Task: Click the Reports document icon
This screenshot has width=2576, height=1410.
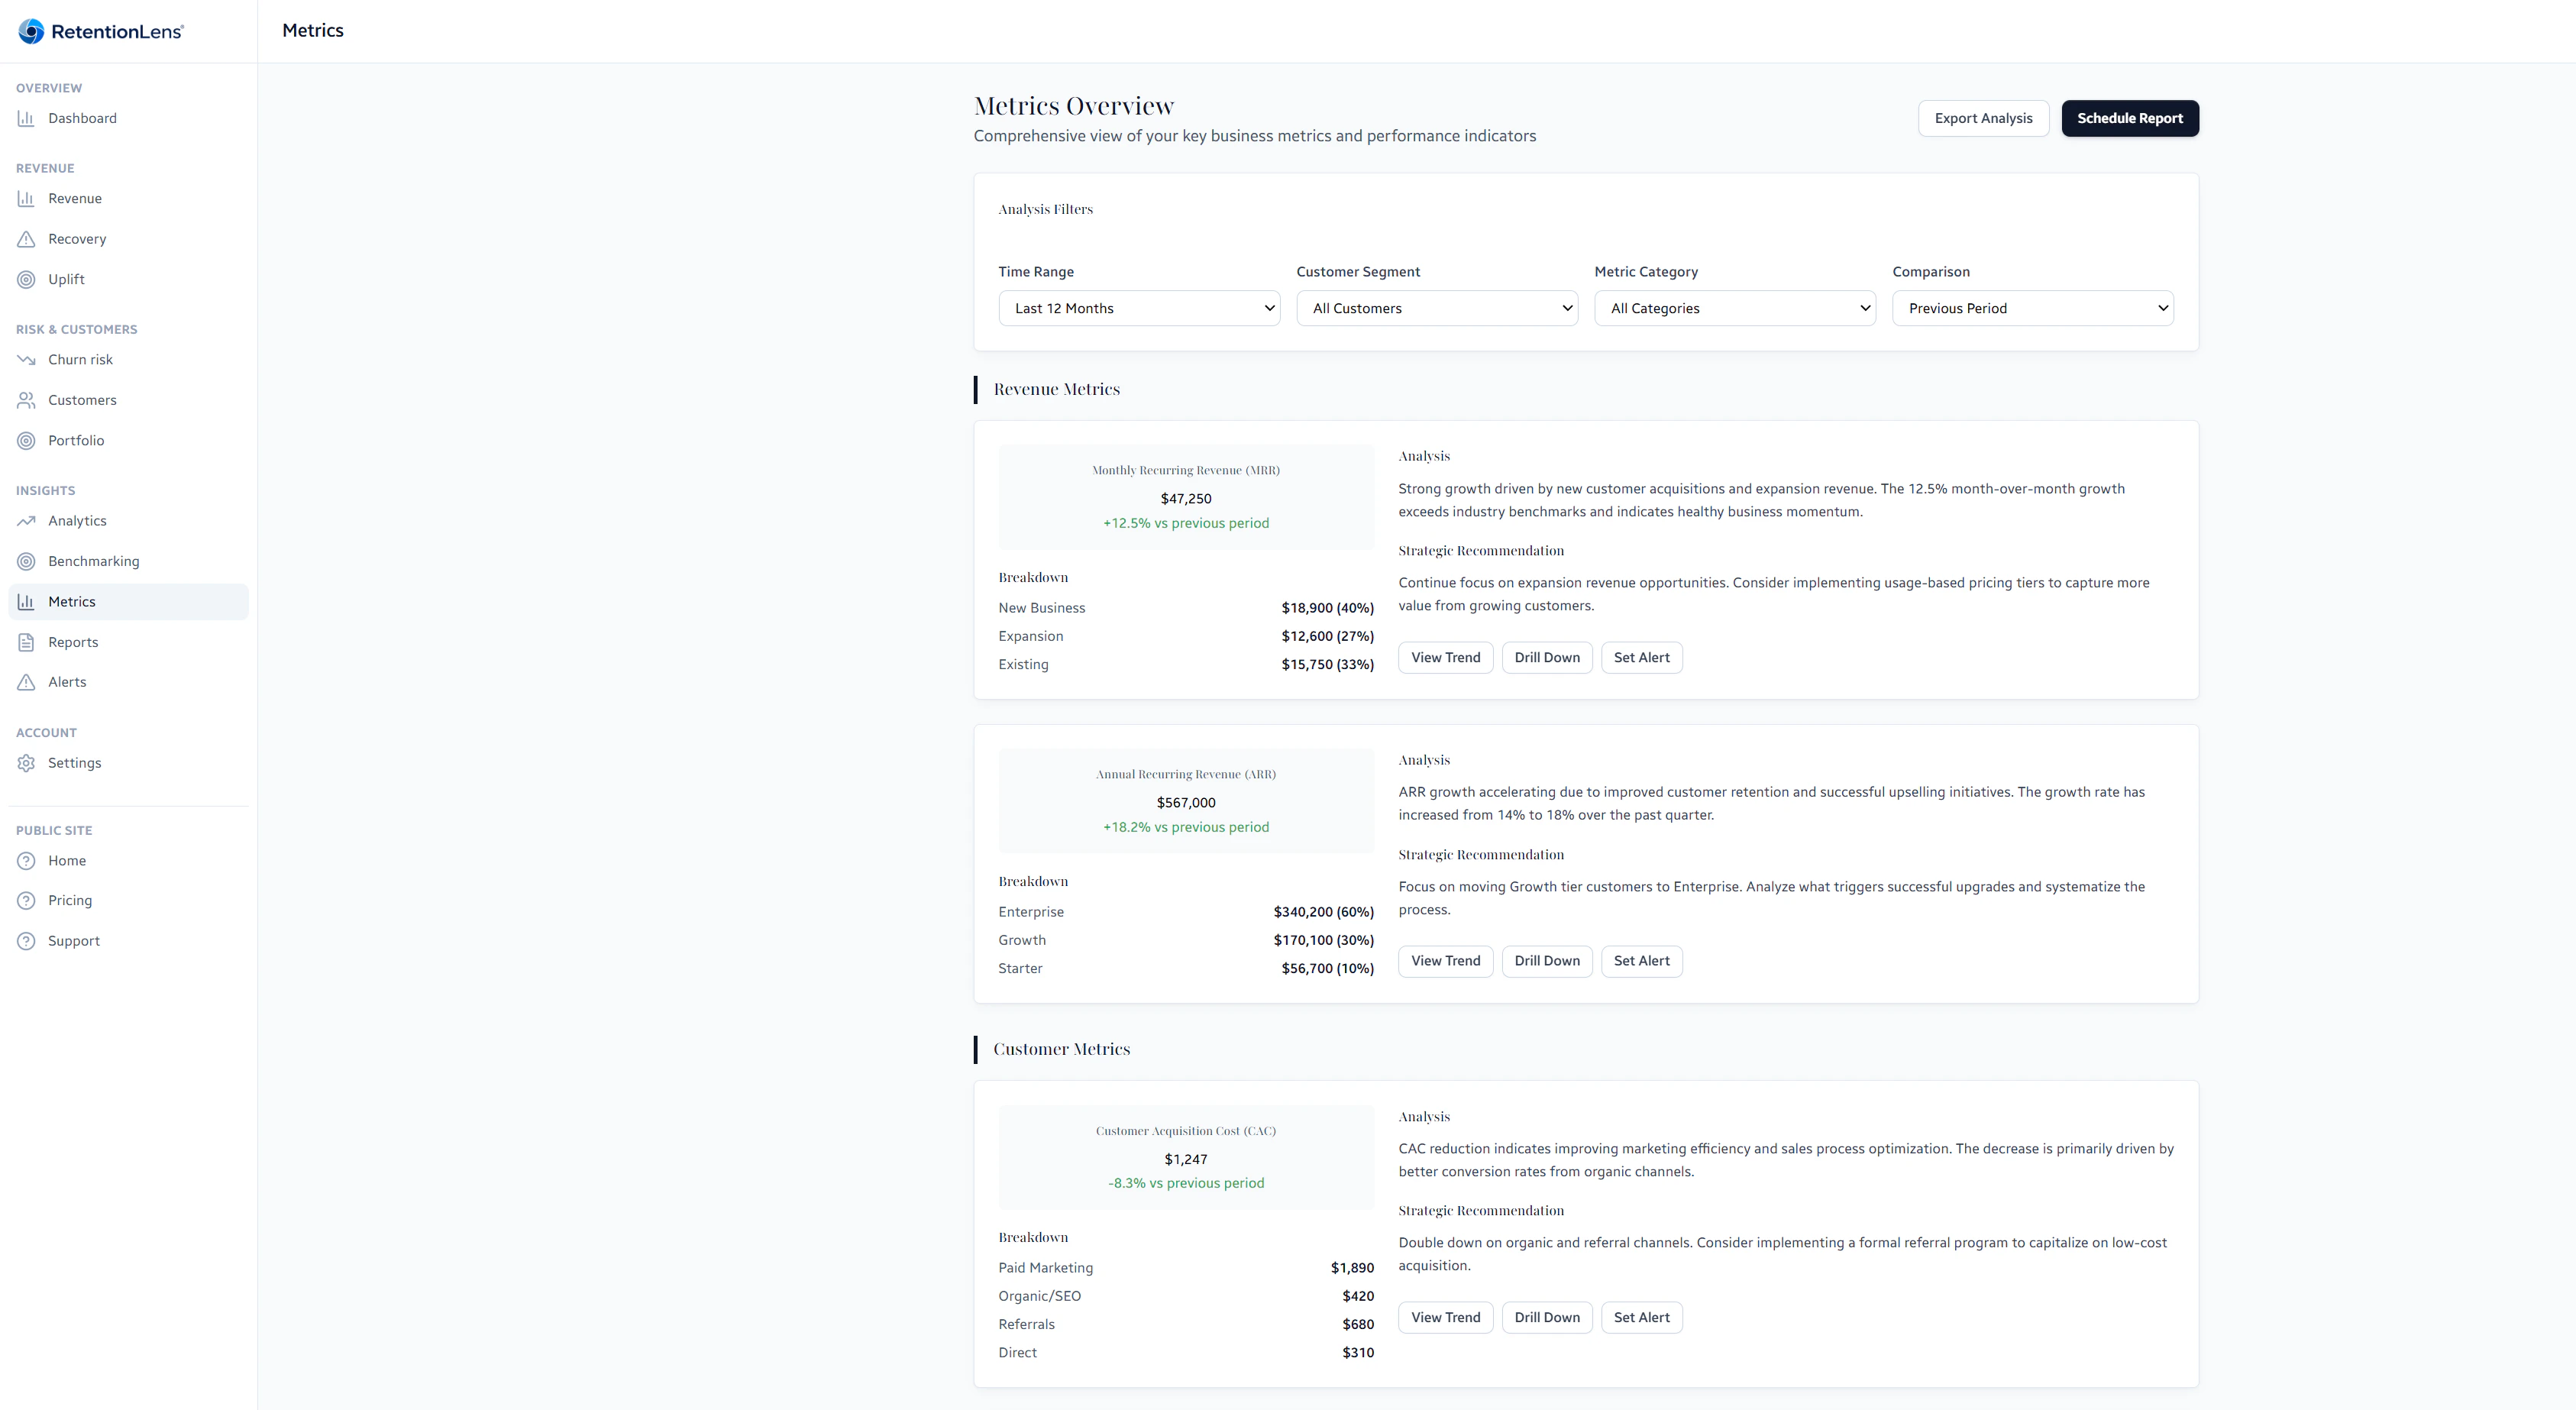Action: (x=26, y=642)
